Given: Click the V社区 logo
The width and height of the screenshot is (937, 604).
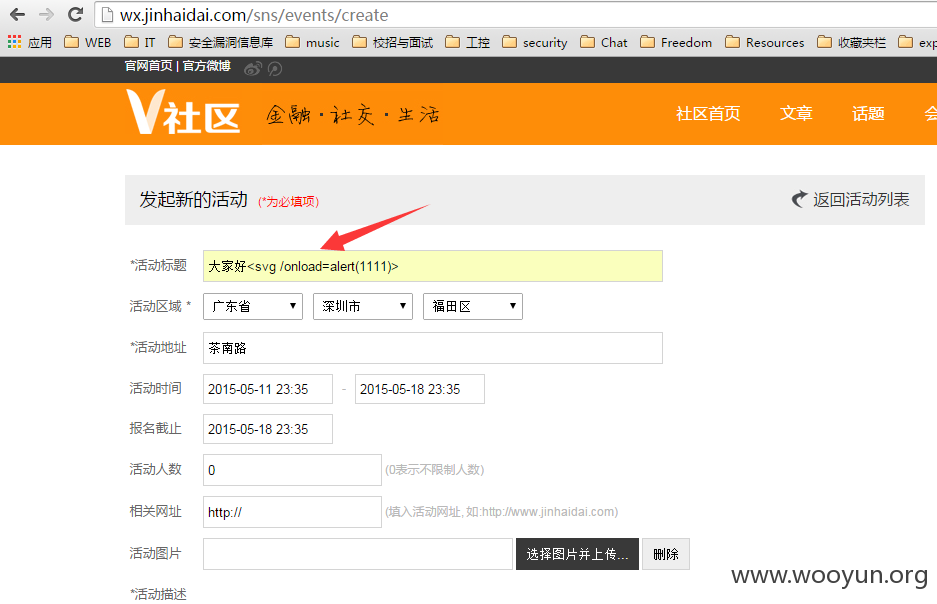Looking at the screenshot, I should point(183,112).
